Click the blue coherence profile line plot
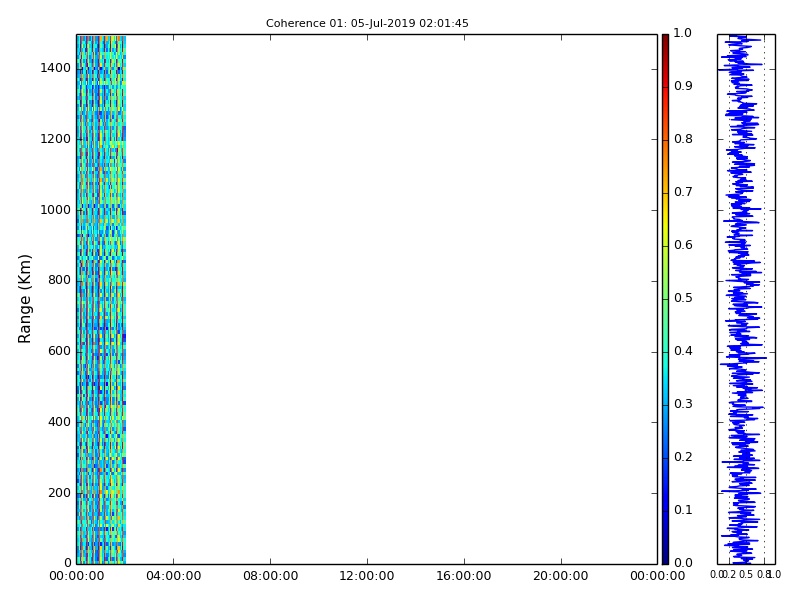Screen dimensions: 800x600 click(x=742, y=299)
